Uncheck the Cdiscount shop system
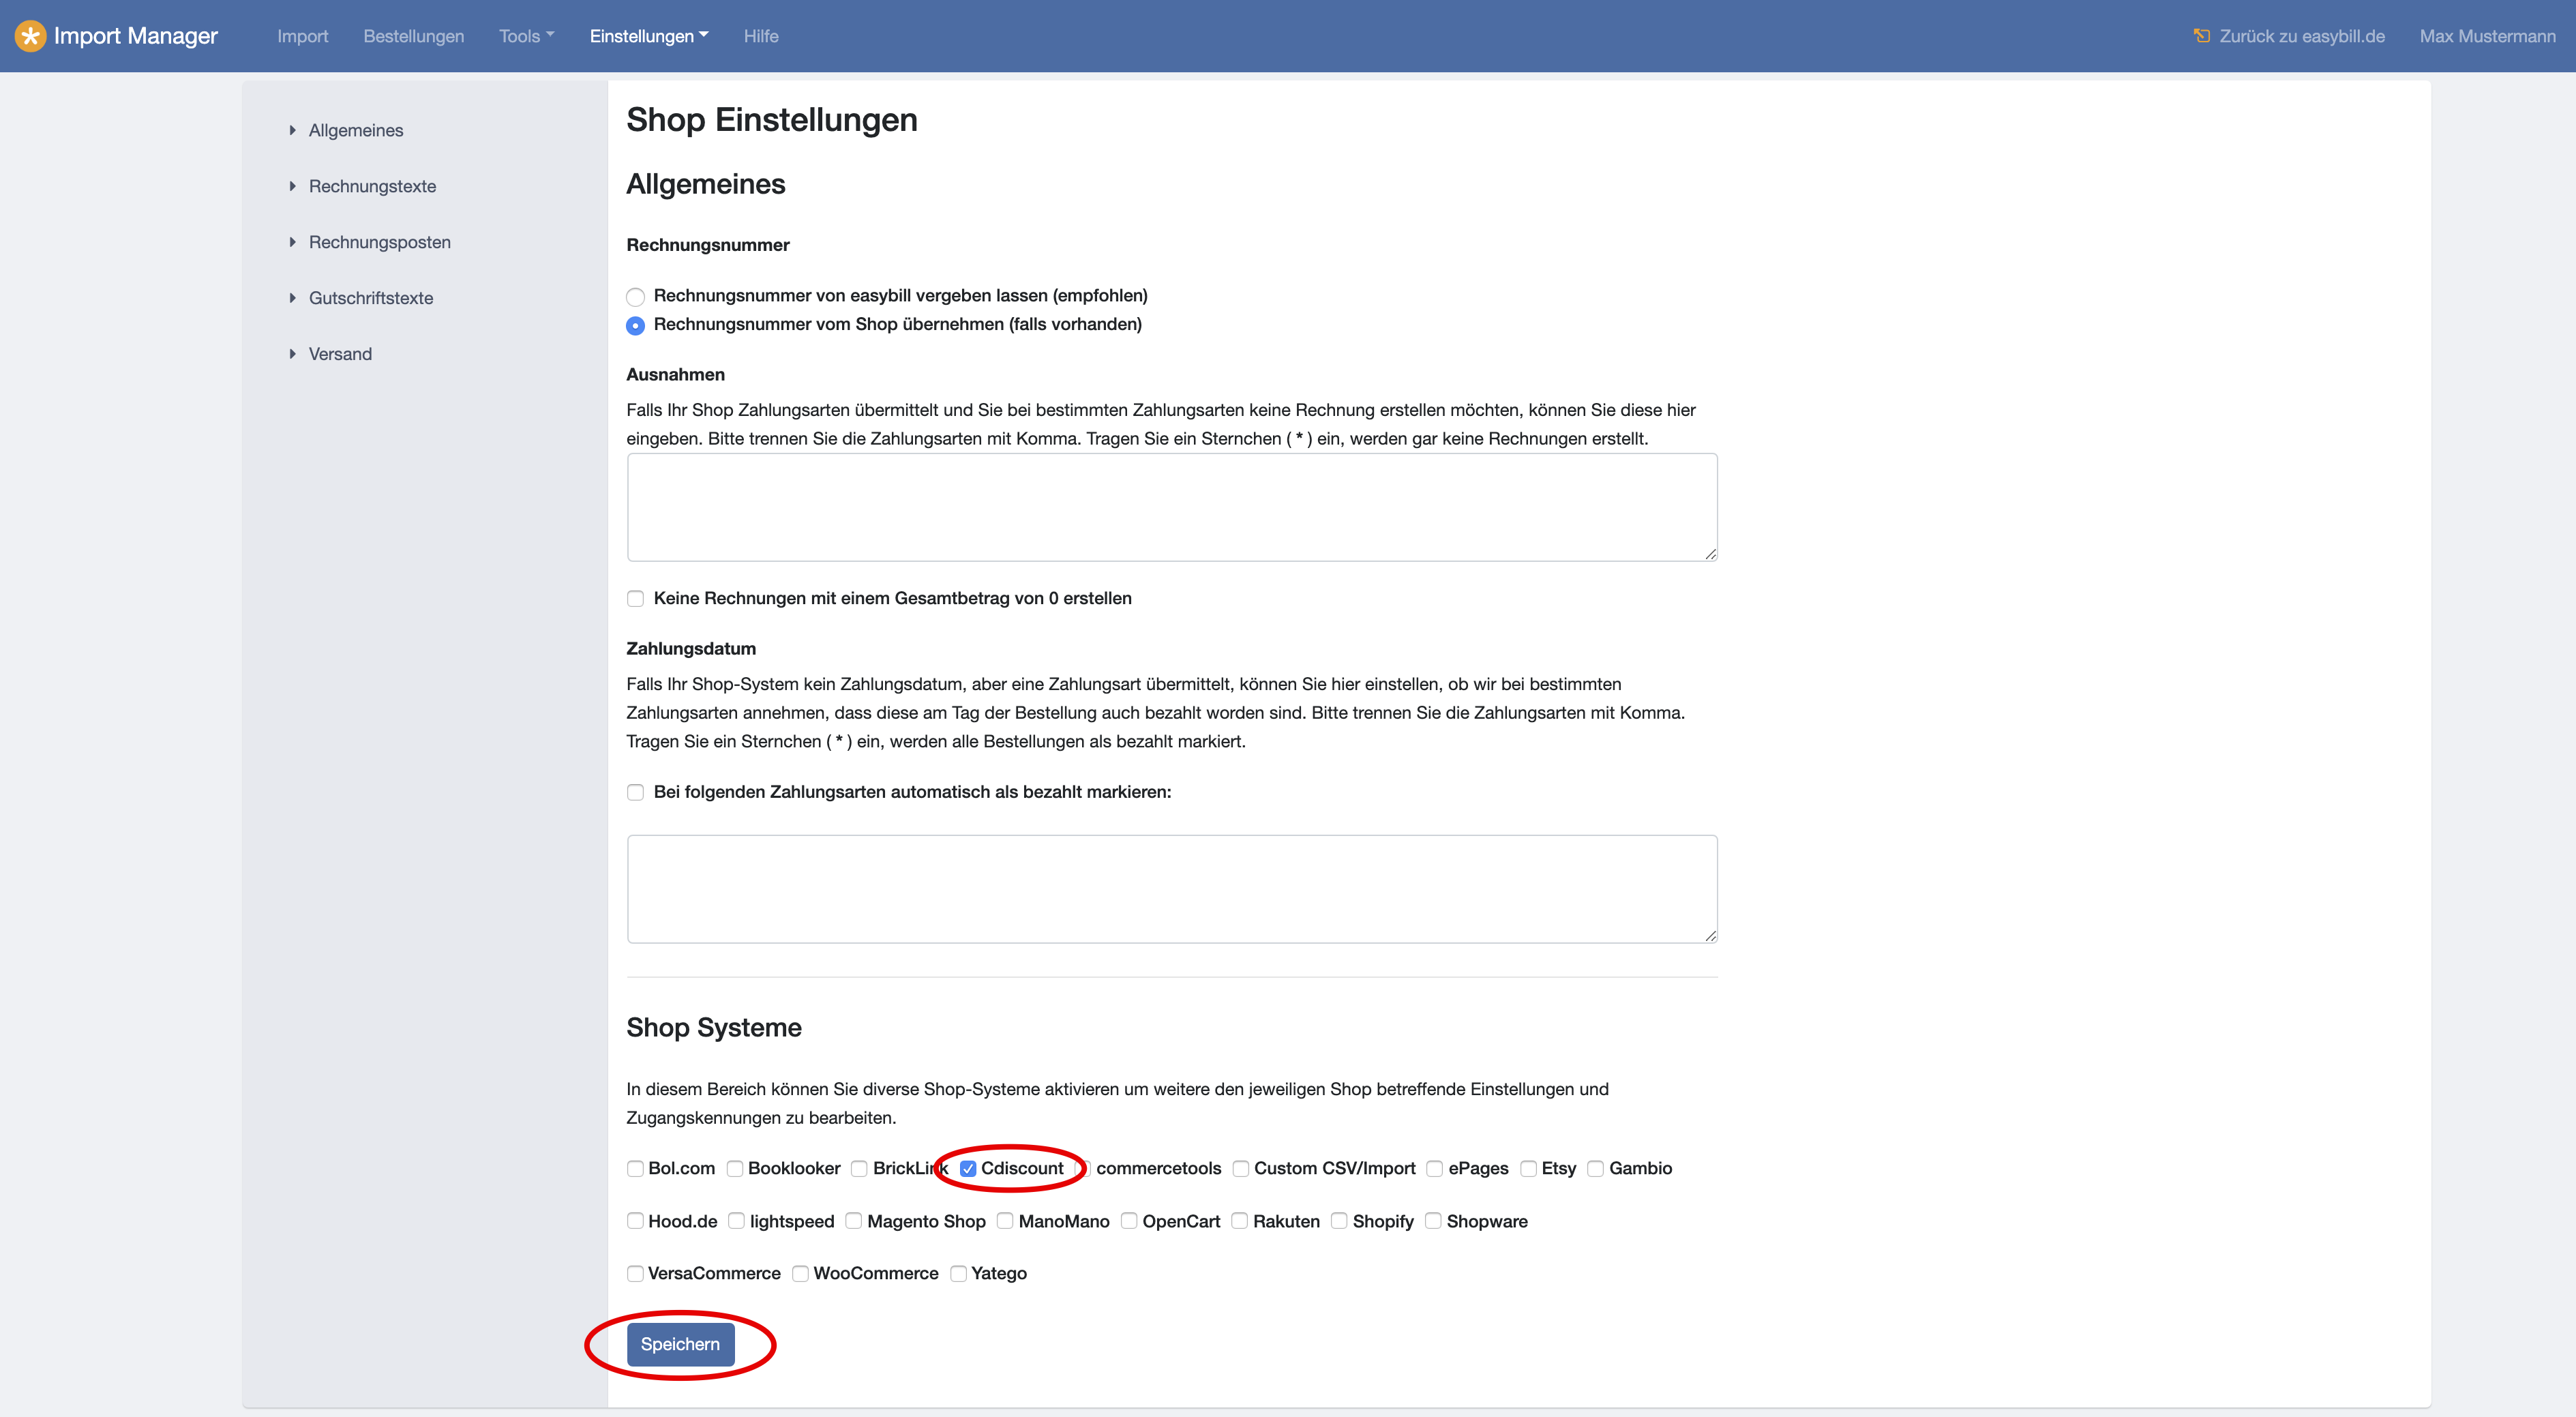 [967, 1168]
